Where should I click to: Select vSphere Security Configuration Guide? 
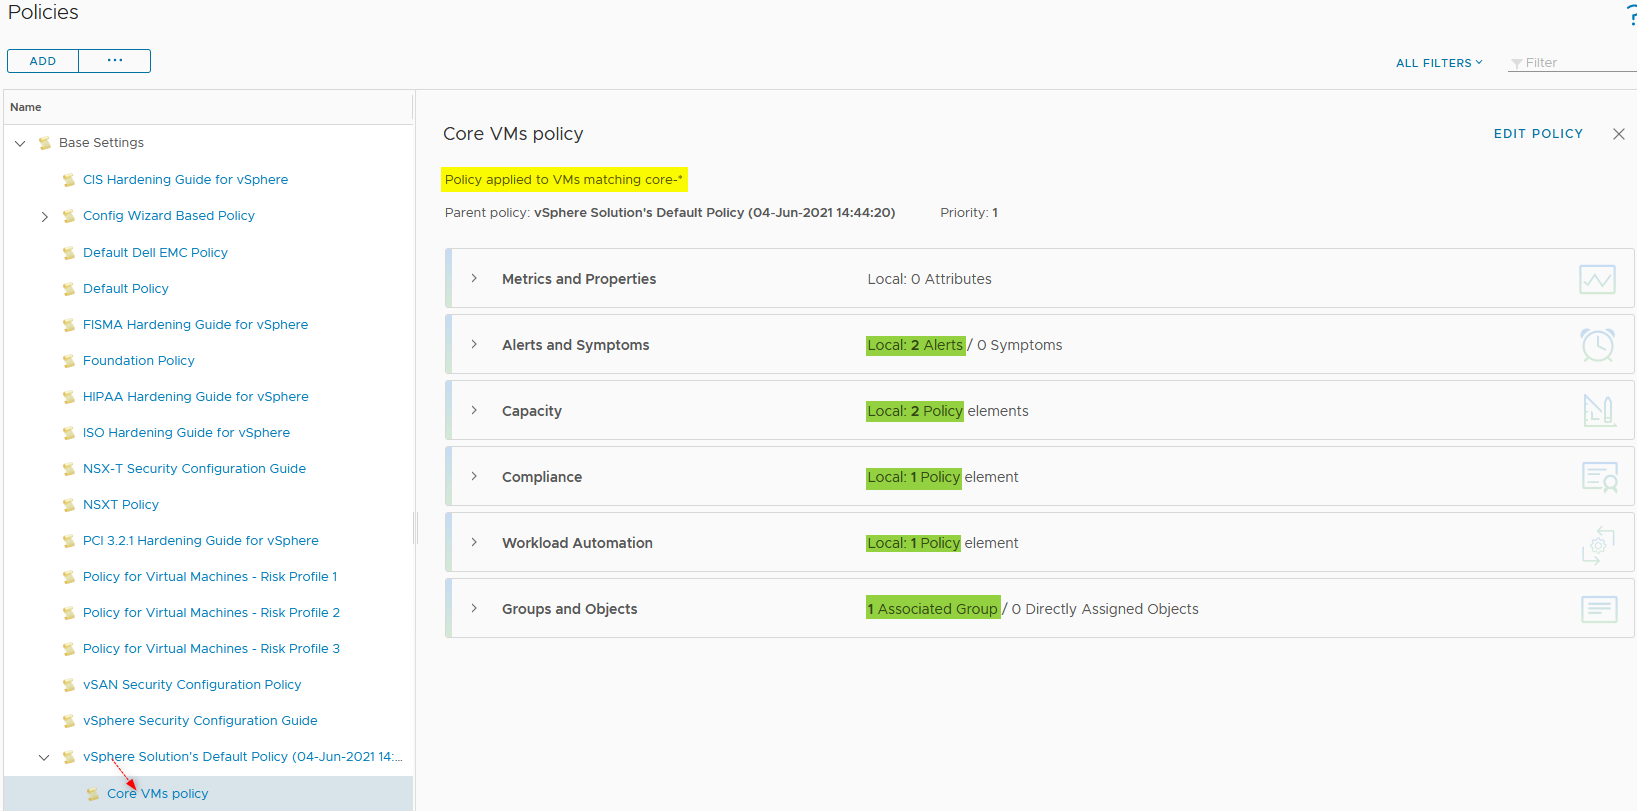200,720
